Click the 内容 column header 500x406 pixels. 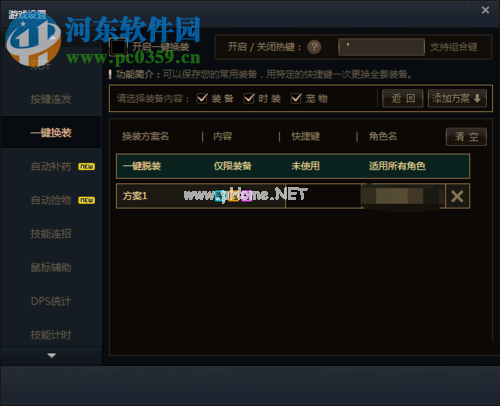click(223, 136)
